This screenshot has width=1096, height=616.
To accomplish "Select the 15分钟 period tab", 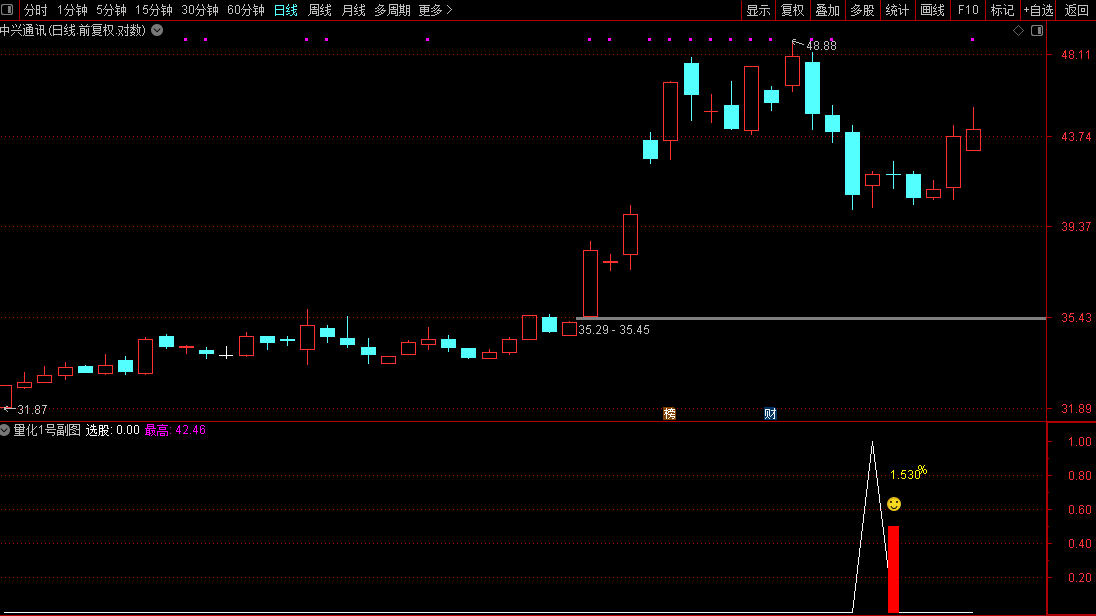I will 154,10.
